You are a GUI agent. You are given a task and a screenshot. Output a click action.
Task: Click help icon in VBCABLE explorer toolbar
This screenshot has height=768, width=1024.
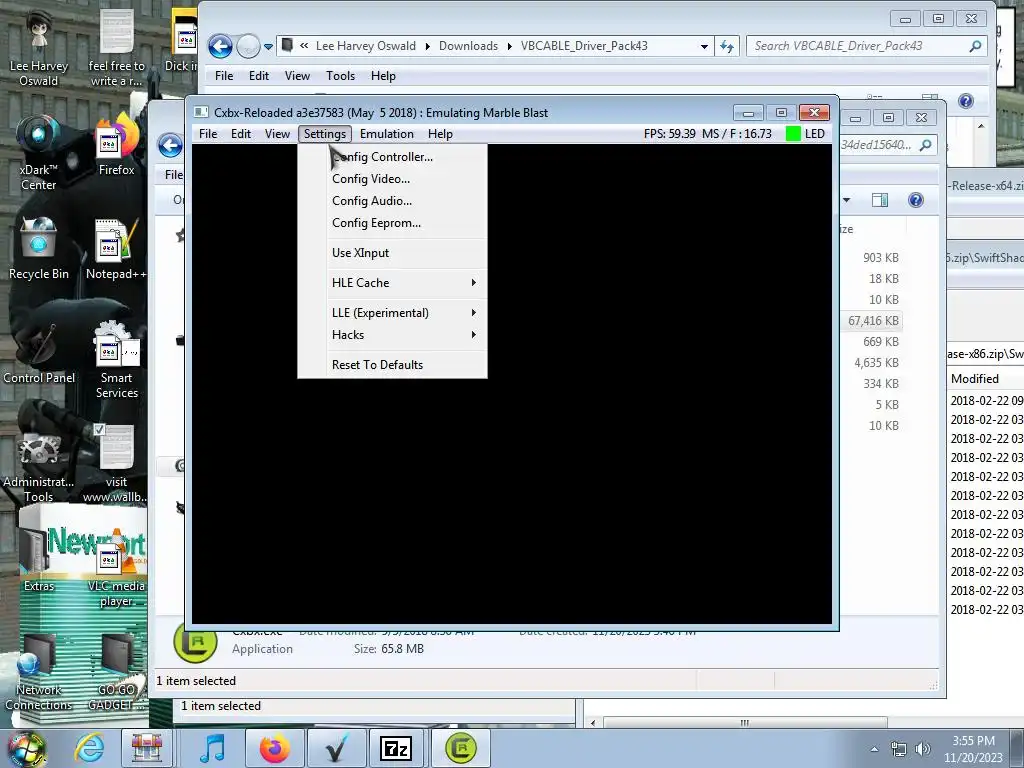coord(966,101)
